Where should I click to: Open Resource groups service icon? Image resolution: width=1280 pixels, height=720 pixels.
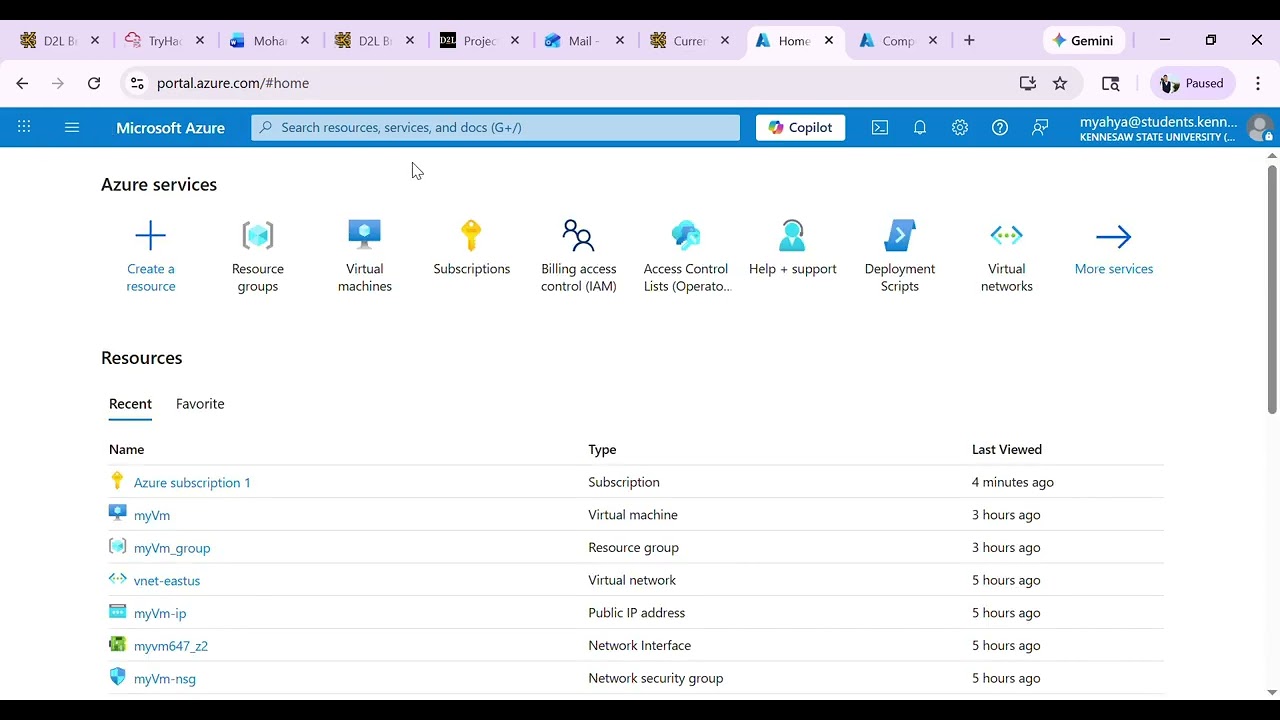pos(258,236)
